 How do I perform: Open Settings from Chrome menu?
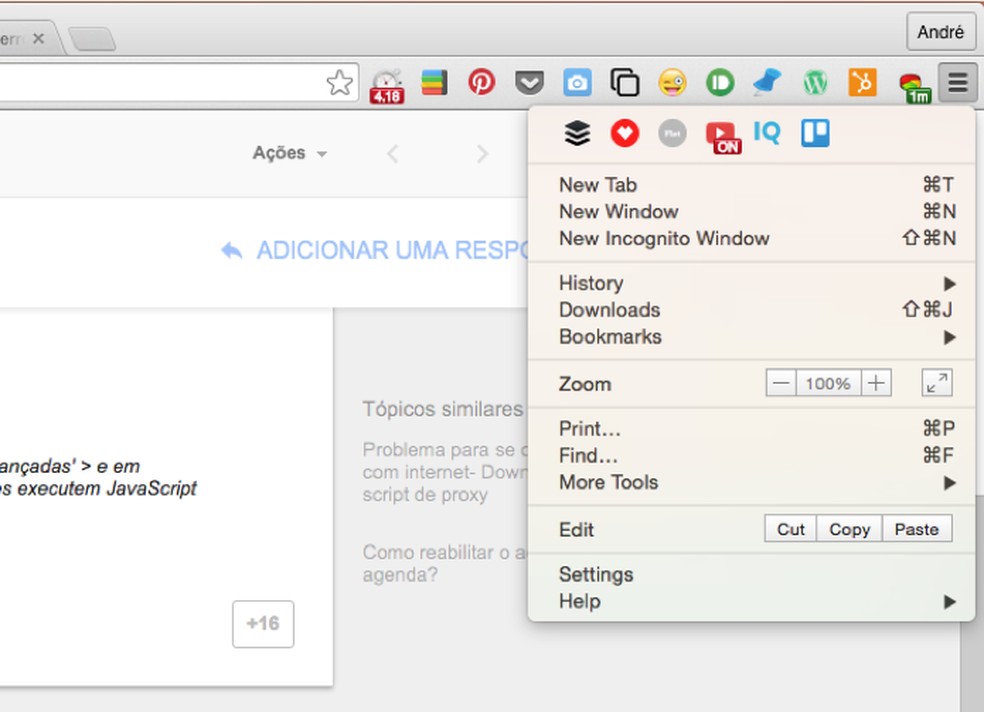752,575
